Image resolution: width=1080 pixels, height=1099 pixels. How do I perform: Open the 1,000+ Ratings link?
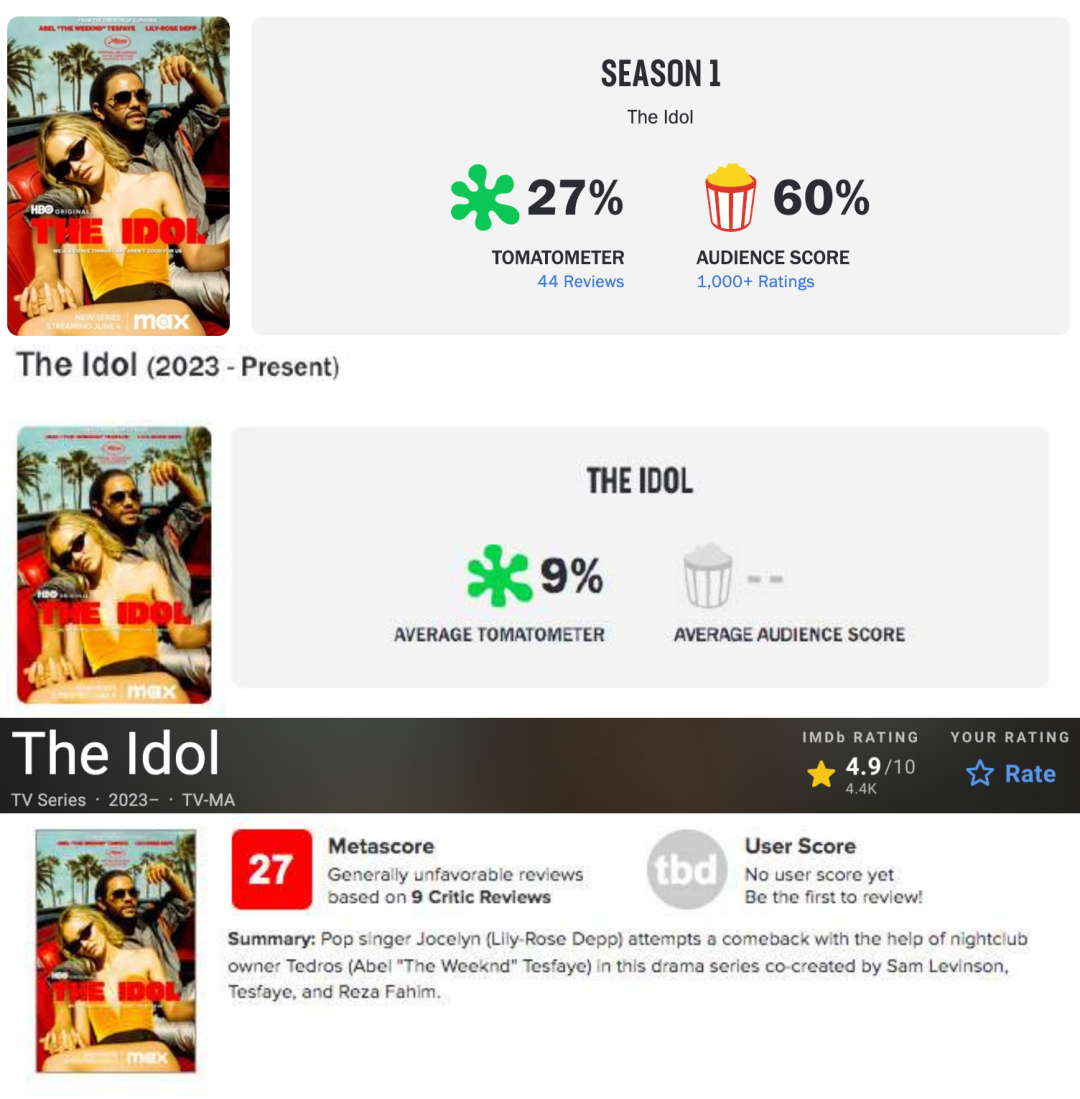click(x=755, y=282)
